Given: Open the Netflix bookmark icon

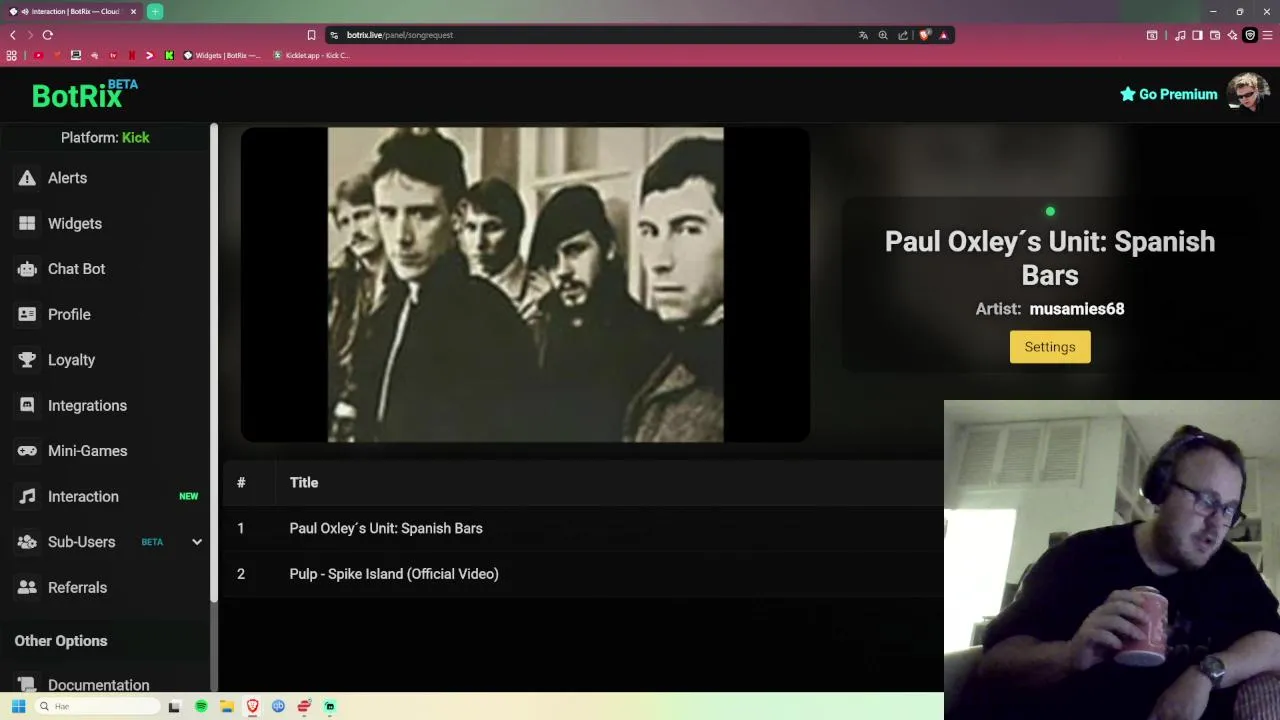Looking at the screenshot, I should (x=132, y=55).
